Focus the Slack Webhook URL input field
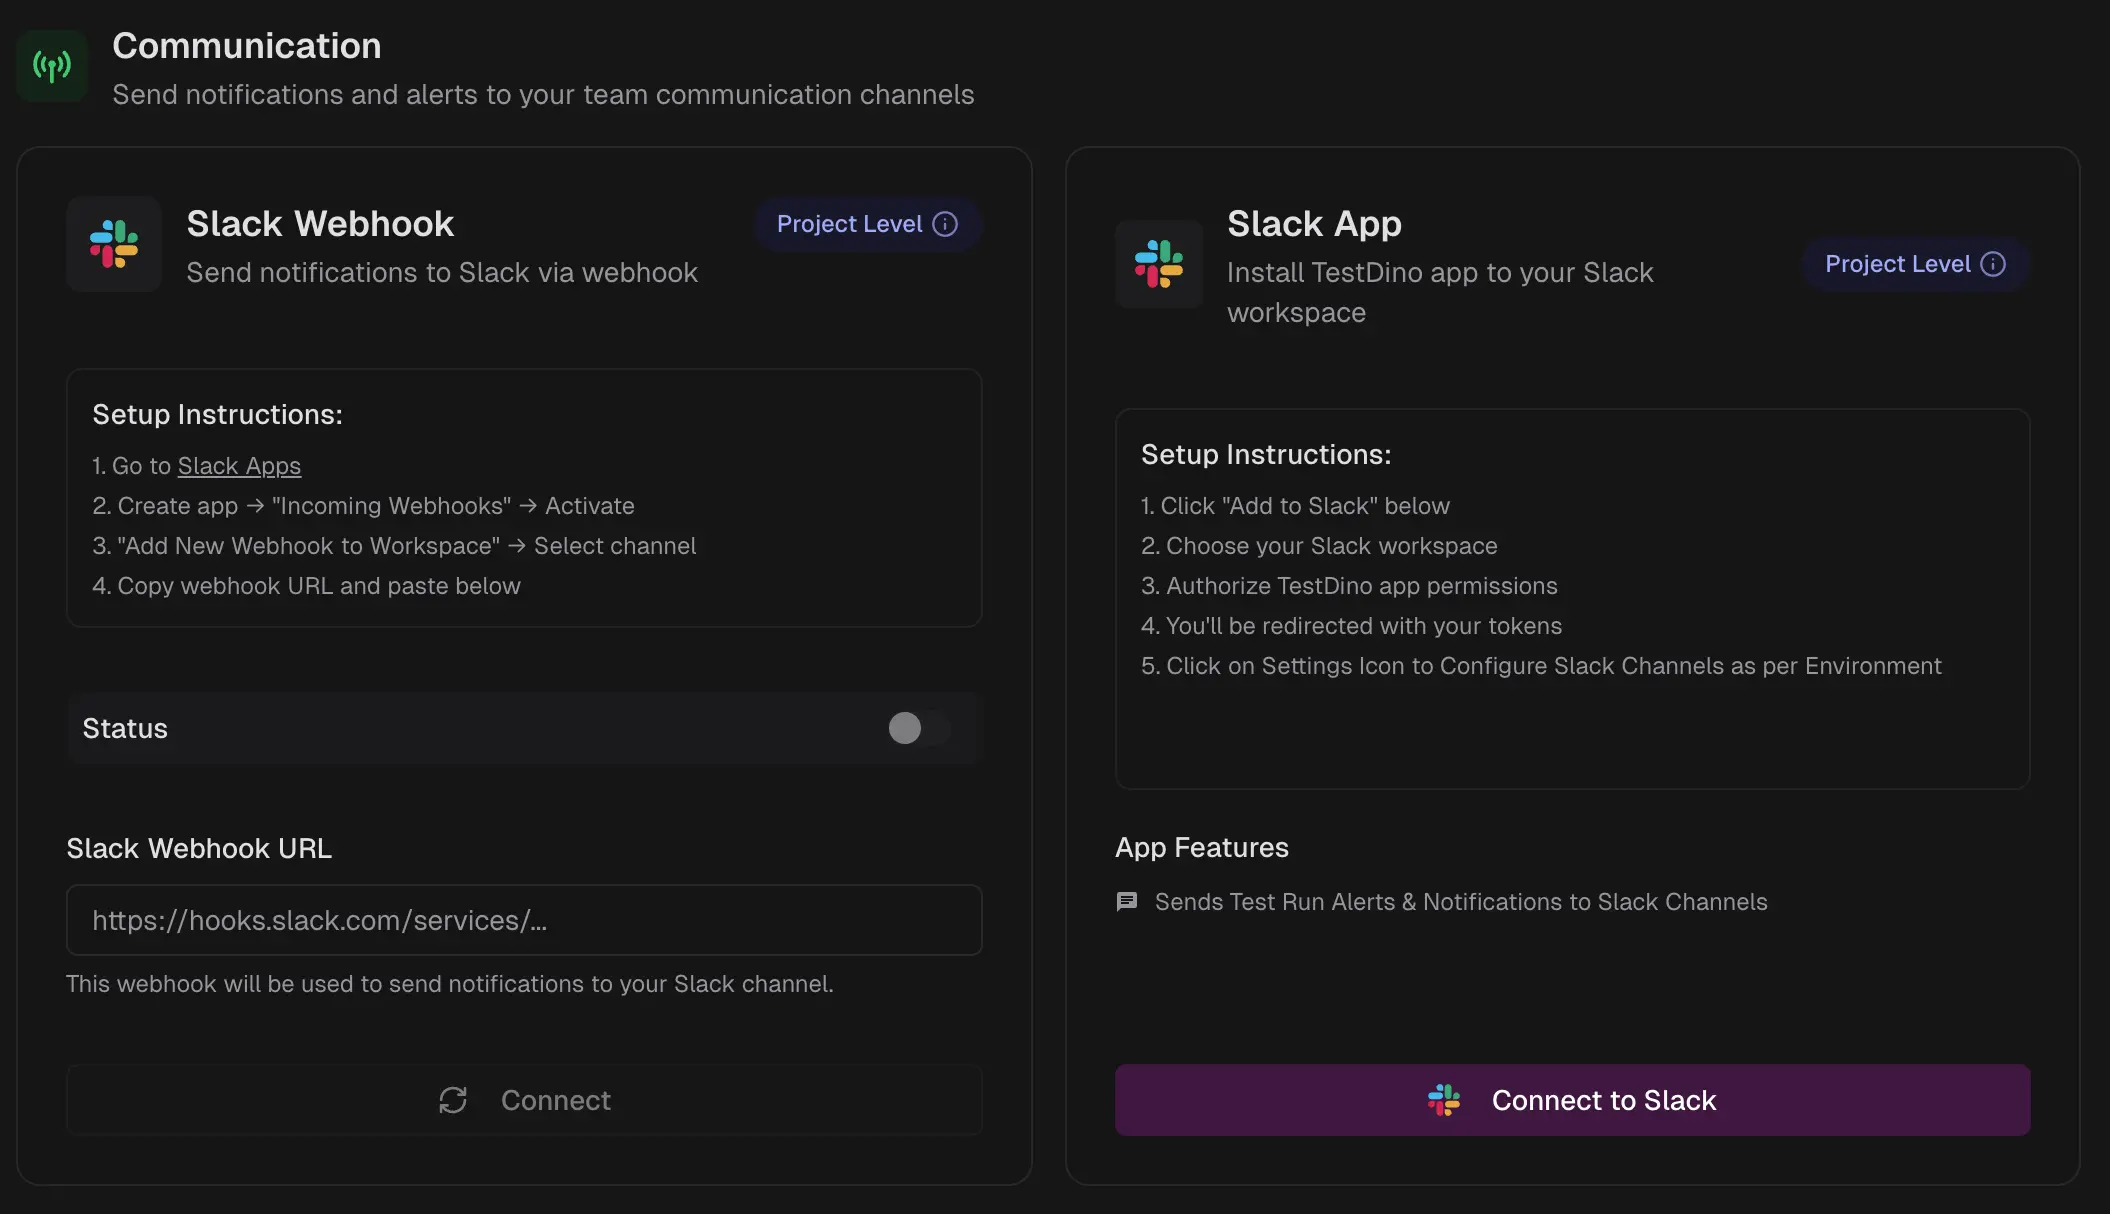2110x1214 pixels. 524,920
